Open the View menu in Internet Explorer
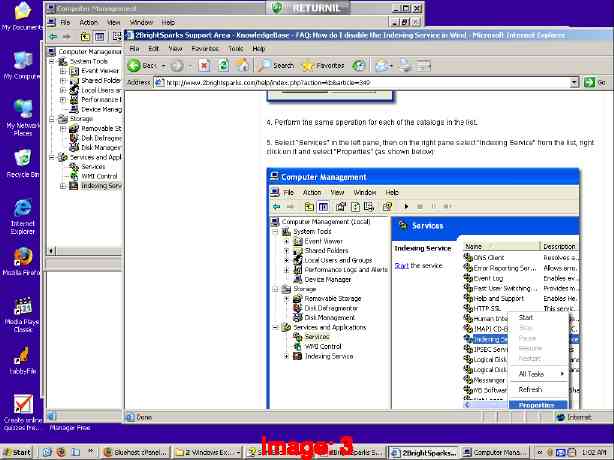The width and height of the screenshot is (614, 460). (175, 49)
